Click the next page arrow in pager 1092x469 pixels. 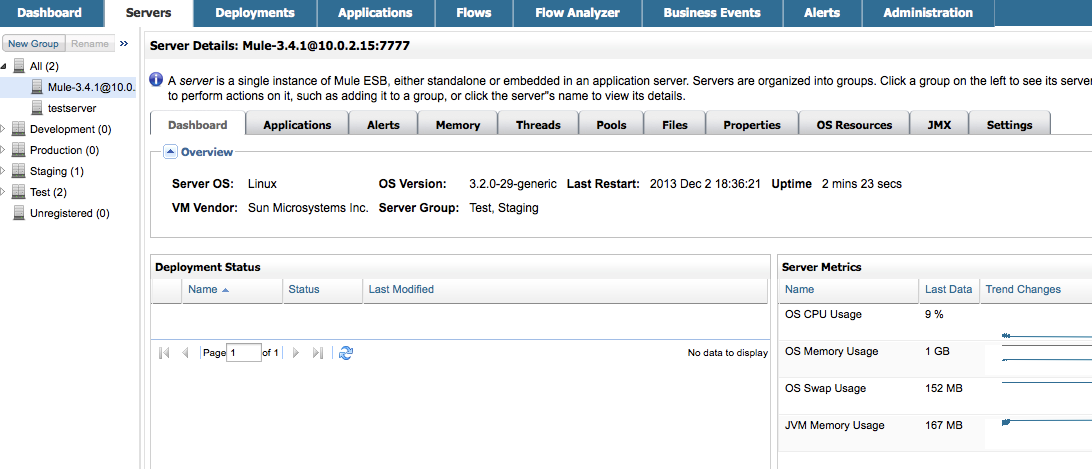tap(296, 353)
